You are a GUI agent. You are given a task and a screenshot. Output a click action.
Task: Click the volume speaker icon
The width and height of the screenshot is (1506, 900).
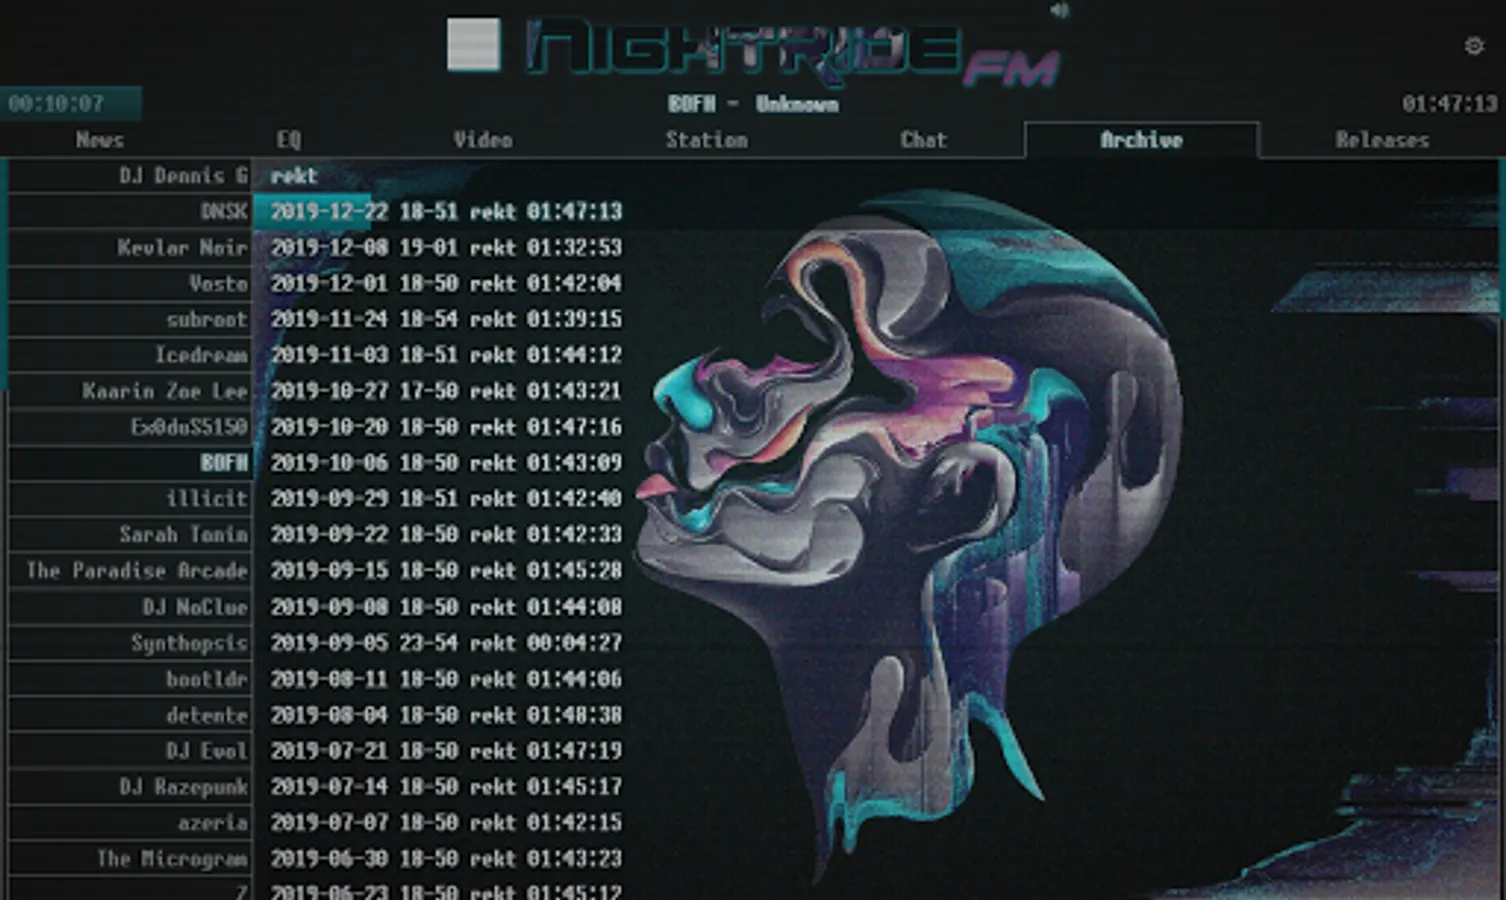click(1060, 10)
